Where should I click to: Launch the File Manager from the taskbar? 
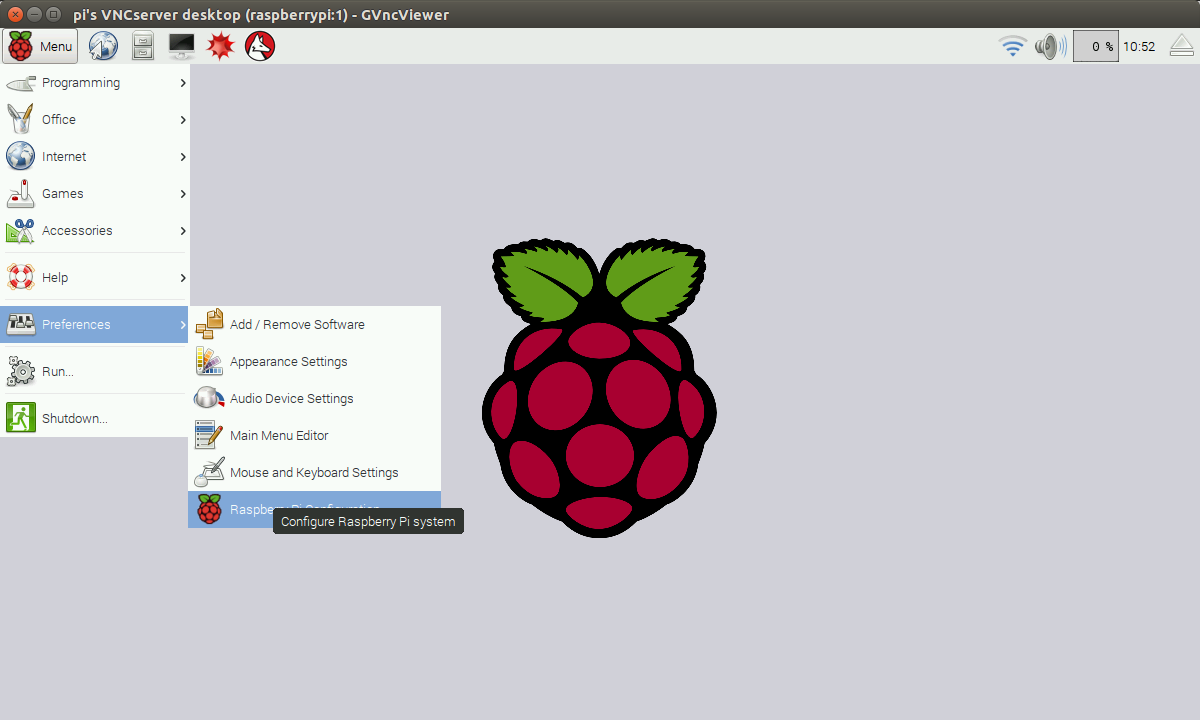142,46
